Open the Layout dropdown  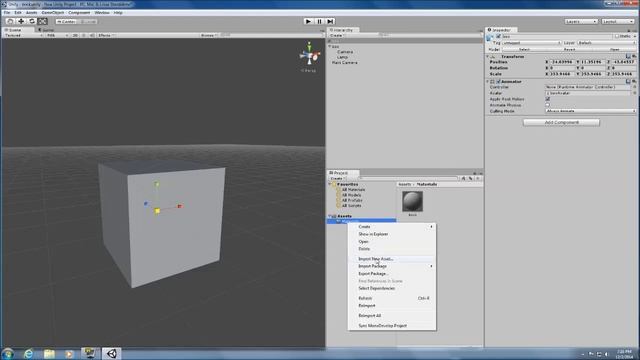click(618, 21)
